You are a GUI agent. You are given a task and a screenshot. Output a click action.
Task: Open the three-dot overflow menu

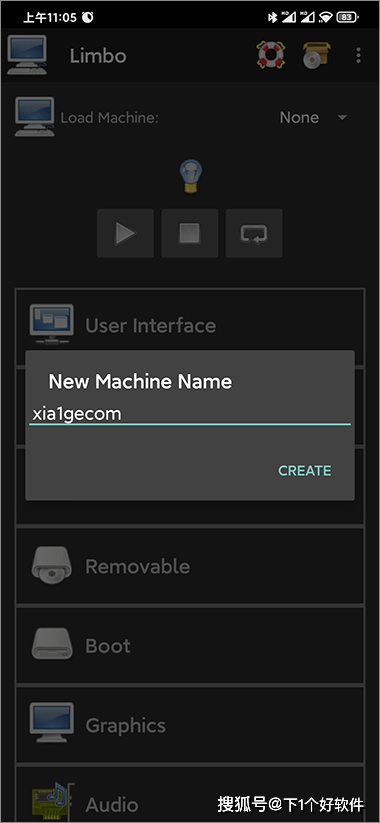pyautogui.click(x=358, y=55)
